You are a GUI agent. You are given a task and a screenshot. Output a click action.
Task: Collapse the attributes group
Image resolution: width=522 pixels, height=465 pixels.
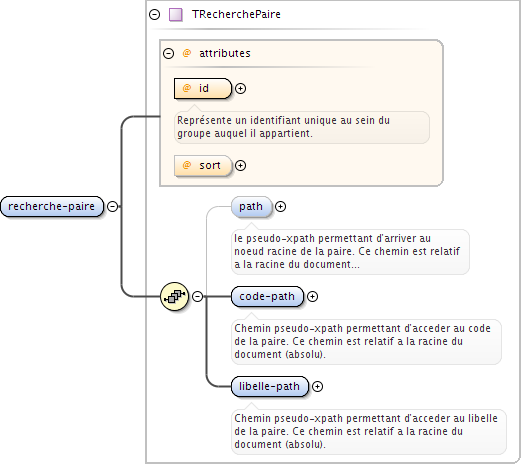[168, 53]
